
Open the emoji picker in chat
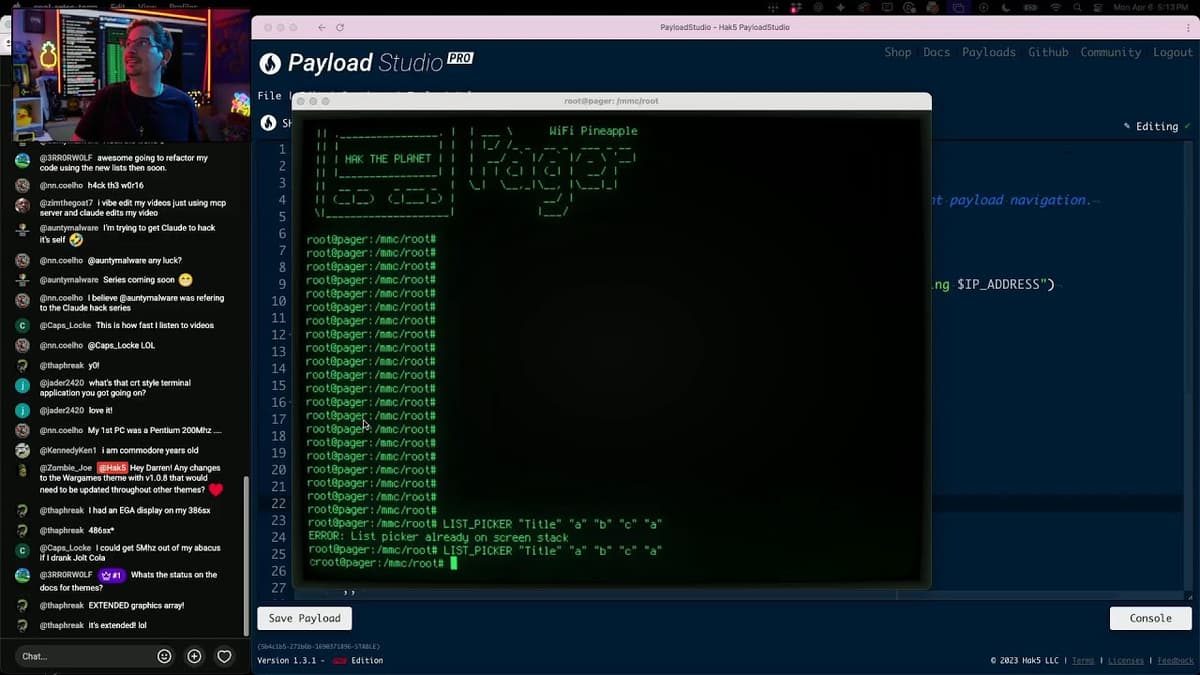(x=165, y=656)
